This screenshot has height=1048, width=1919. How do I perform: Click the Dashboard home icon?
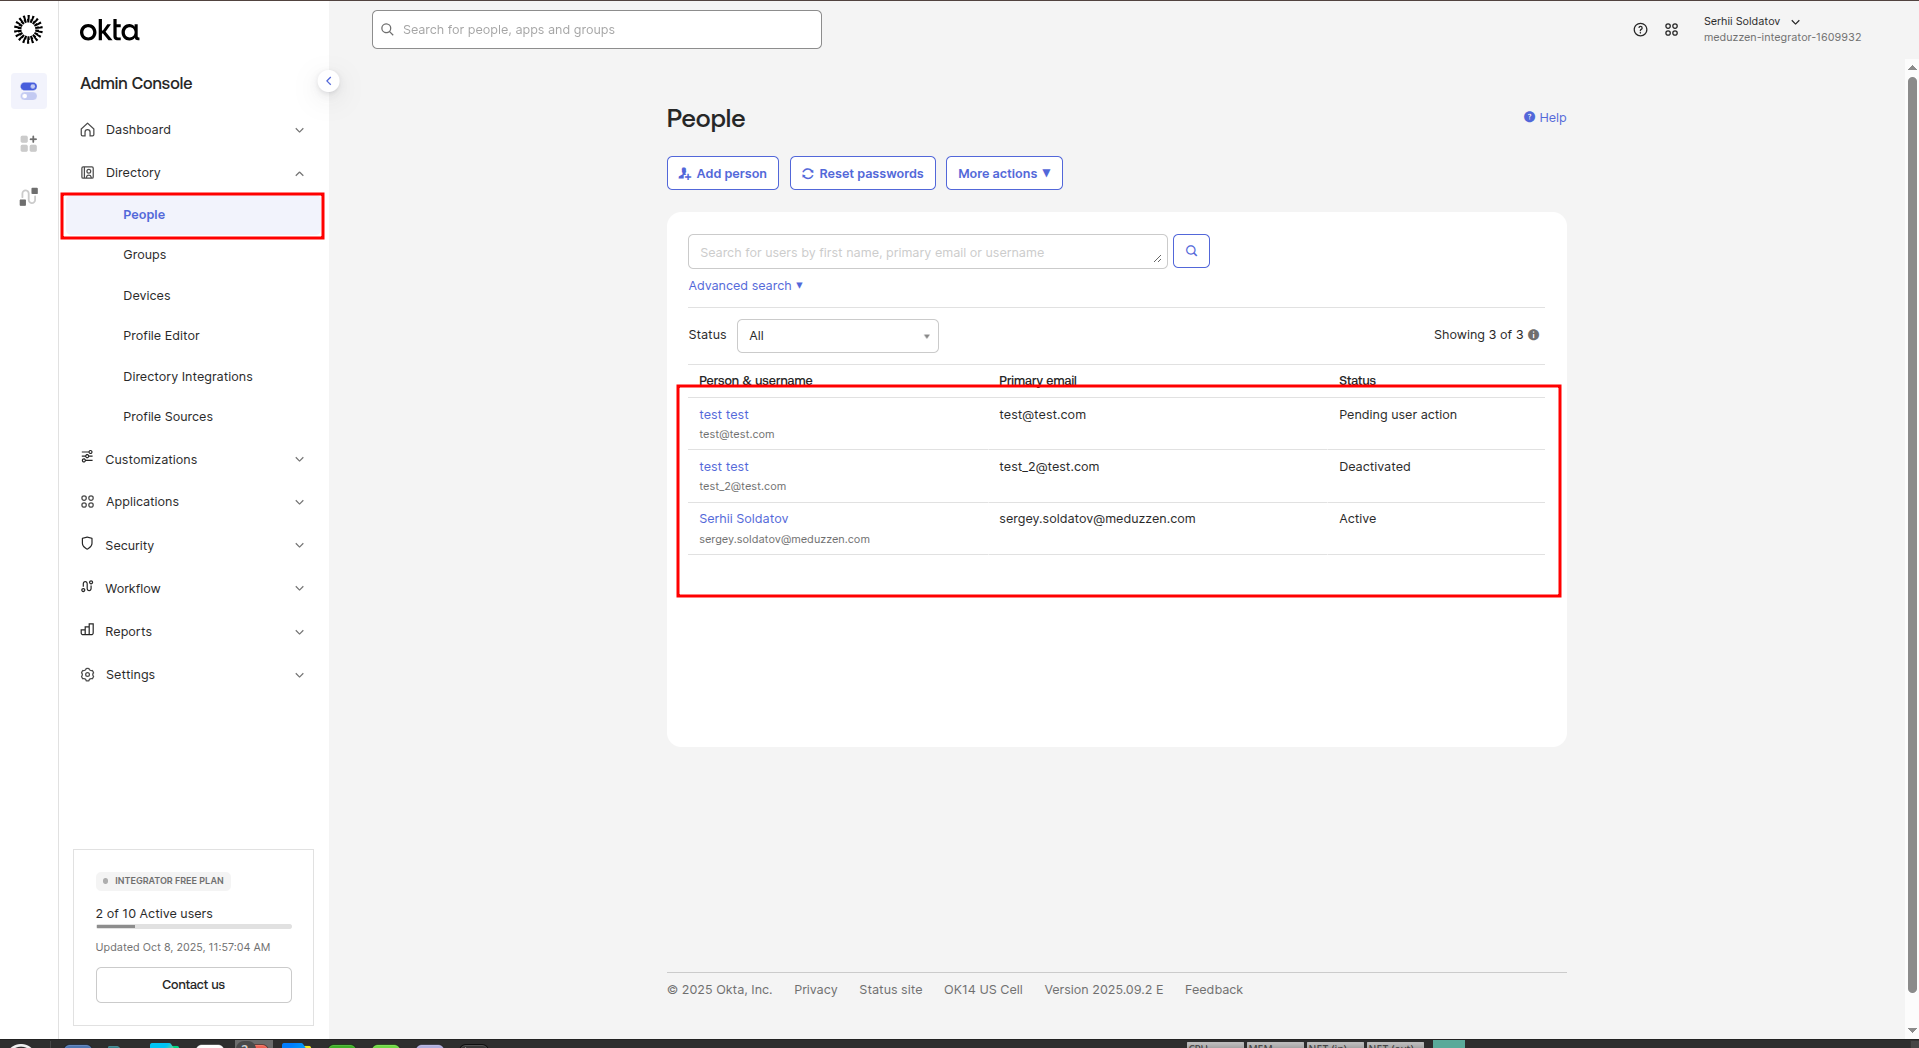[88, 130]
